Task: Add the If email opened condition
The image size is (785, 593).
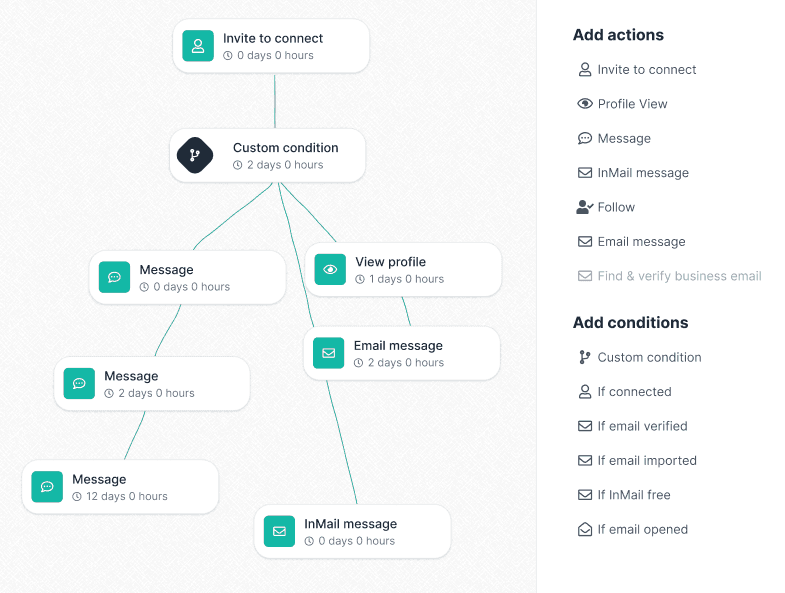Action: coord(641,530)
